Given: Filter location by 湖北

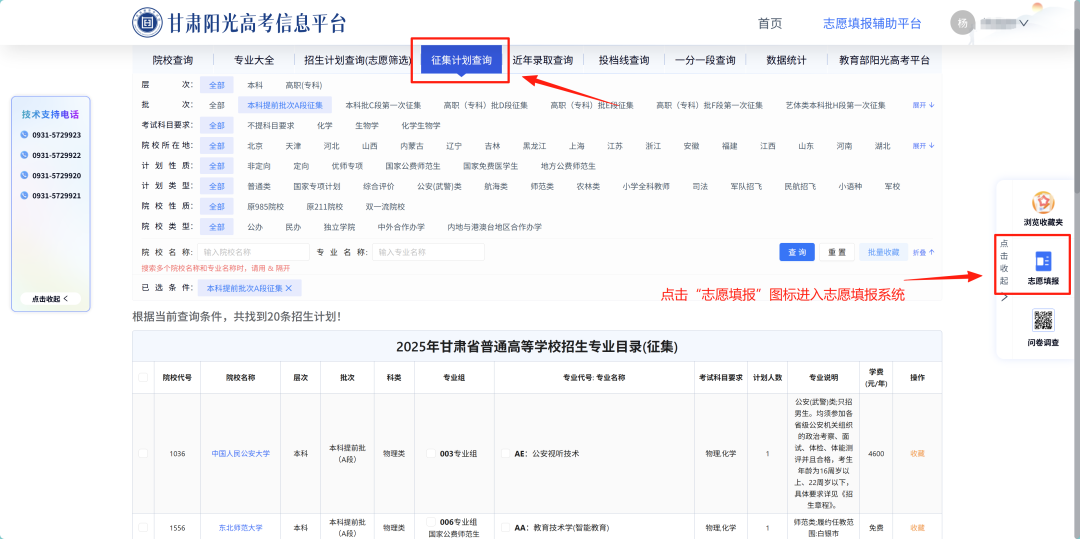Looking at the screenshot, I should click(882, 146).
